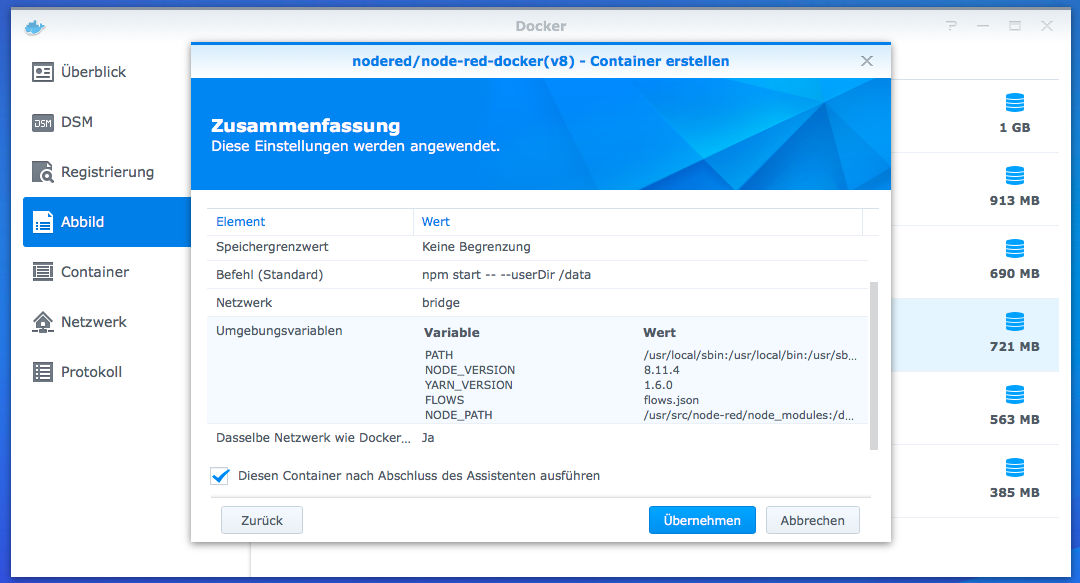Click the Abbild image icon
Image resolution: width=1080 pixels, height=583 pixels.
coord(43,222)
